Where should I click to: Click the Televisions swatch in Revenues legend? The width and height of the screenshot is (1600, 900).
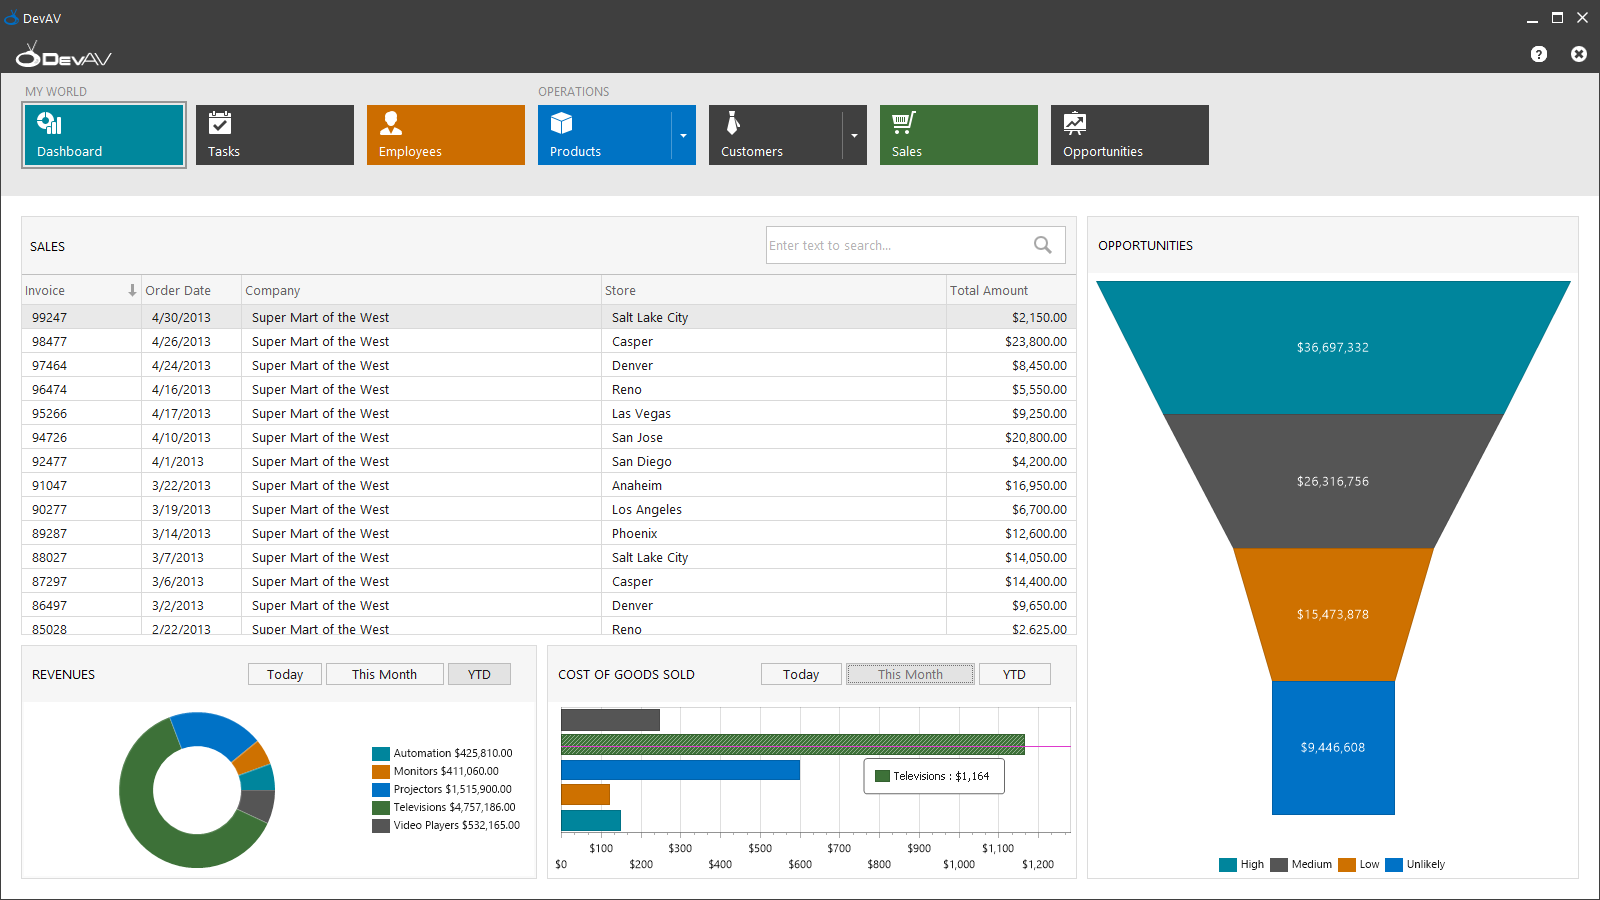point(381,807)
